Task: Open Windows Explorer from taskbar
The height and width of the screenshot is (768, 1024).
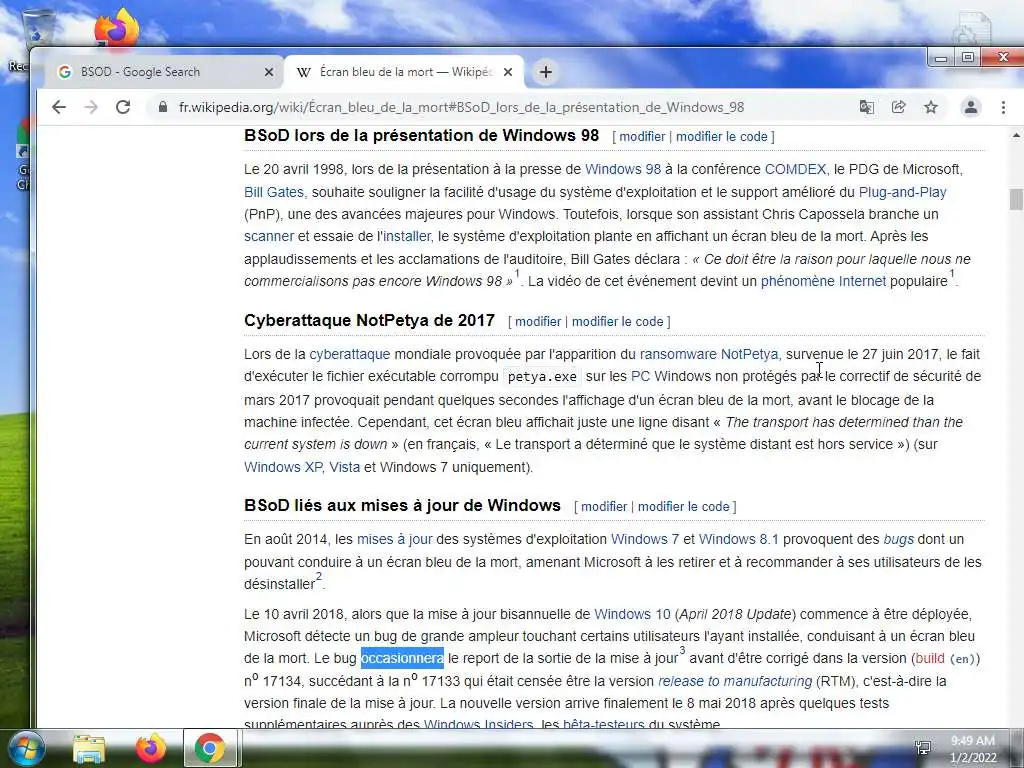Action: coord(89,748)
